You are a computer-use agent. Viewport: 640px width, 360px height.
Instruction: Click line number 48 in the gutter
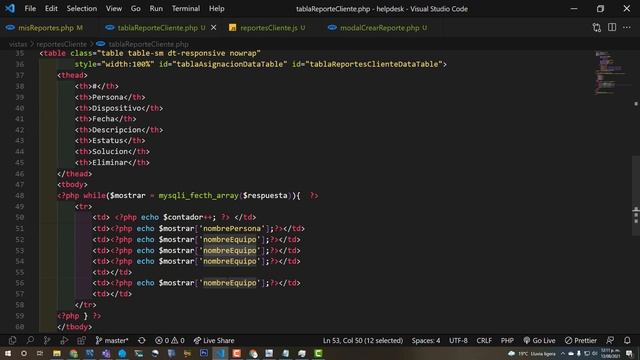click(20, 196)
